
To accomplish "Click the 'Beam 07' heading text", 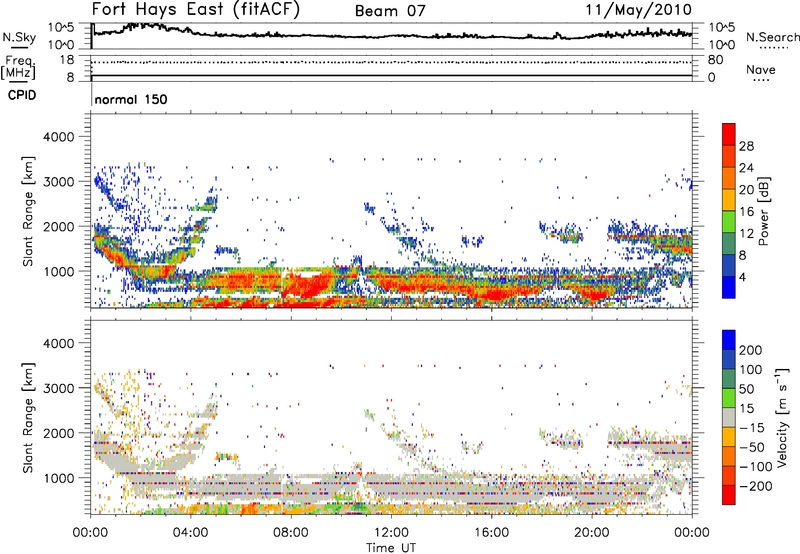I will pos(390,11).
